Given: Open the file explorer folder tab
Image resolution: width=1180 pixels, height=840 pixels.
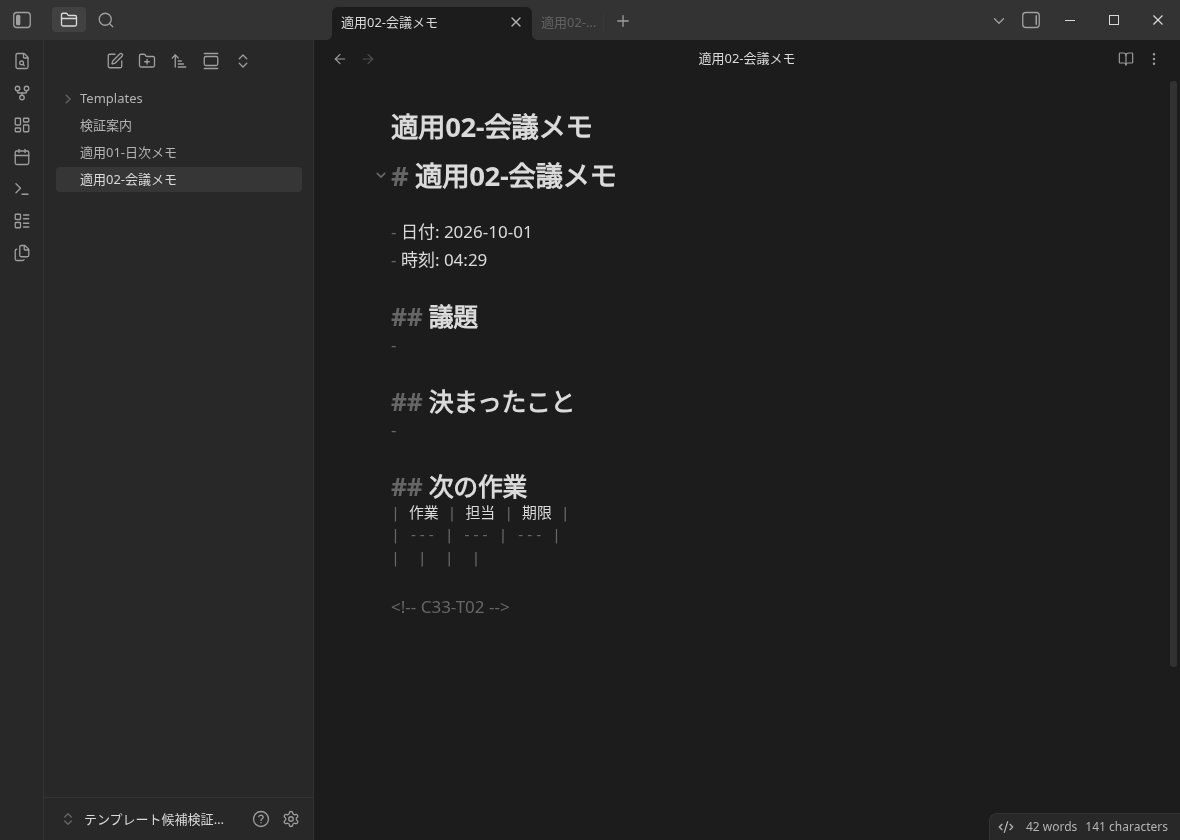Looking at the screenshot, I should (x=68, y=20).
